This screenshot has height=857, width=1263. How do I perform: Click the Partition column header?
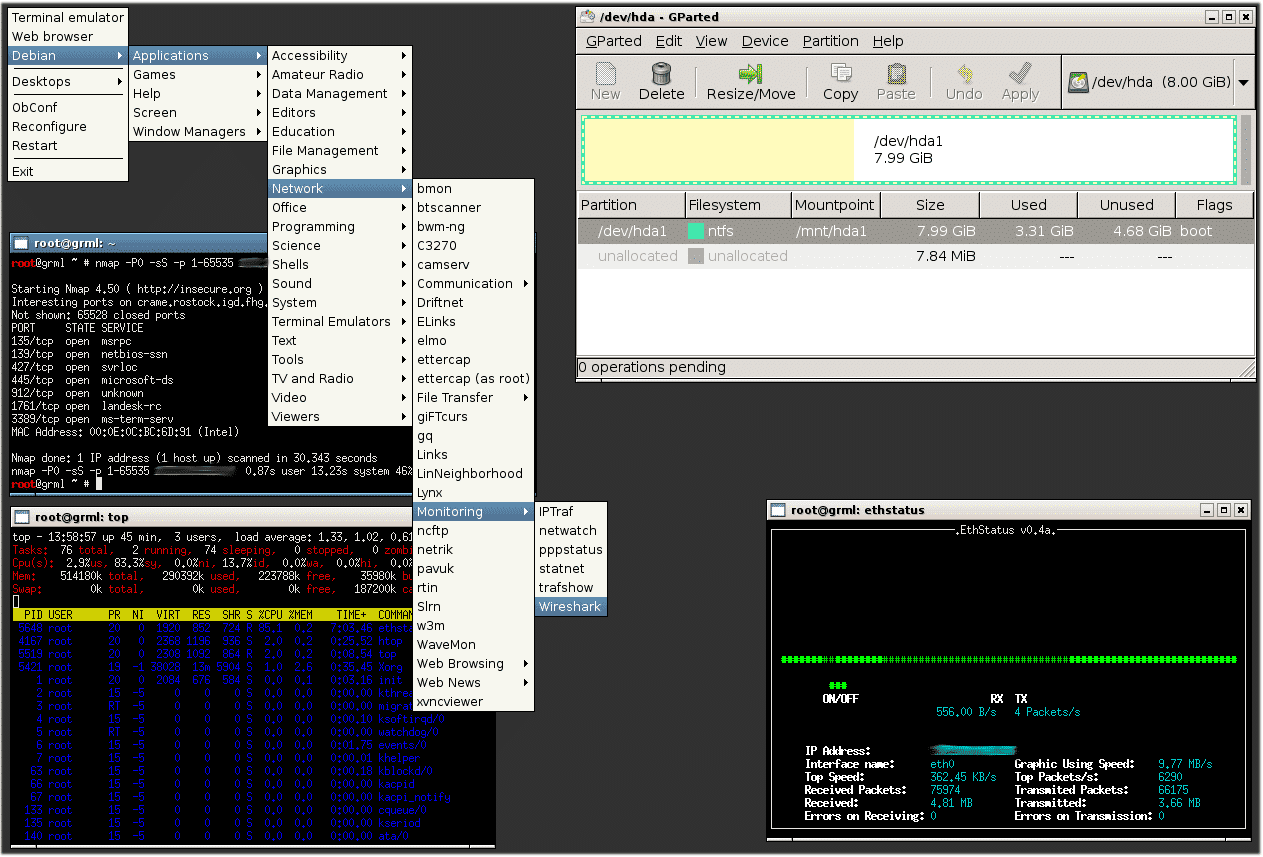(x=631, y=205)
